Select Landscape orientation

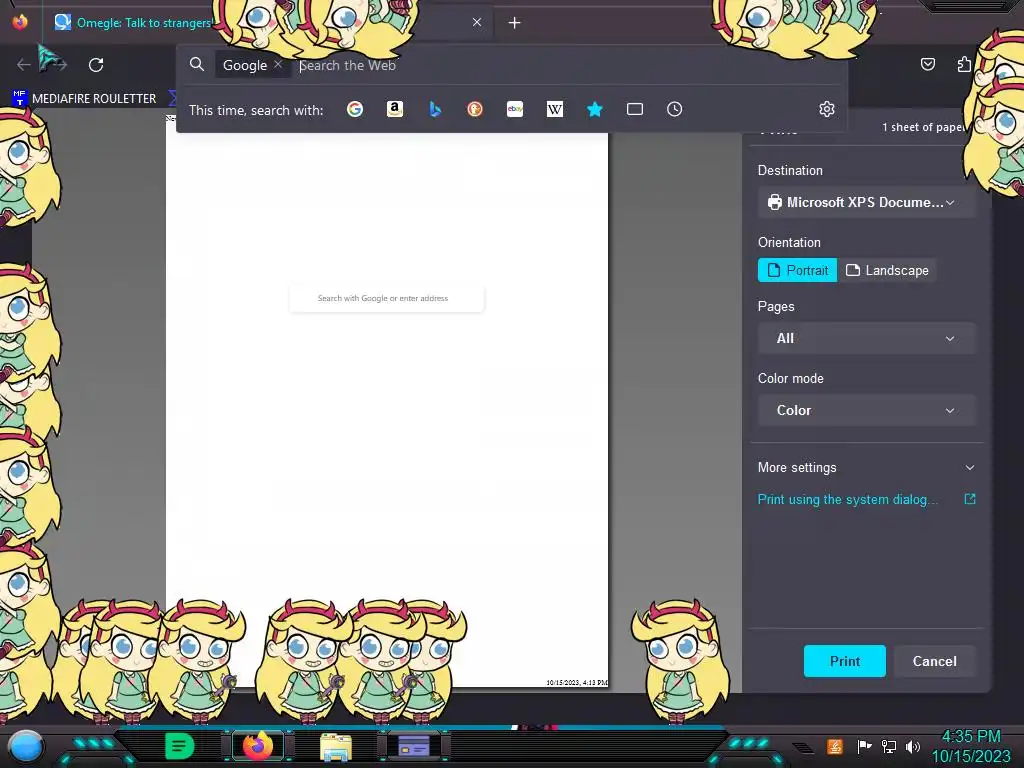coord(887,270)
